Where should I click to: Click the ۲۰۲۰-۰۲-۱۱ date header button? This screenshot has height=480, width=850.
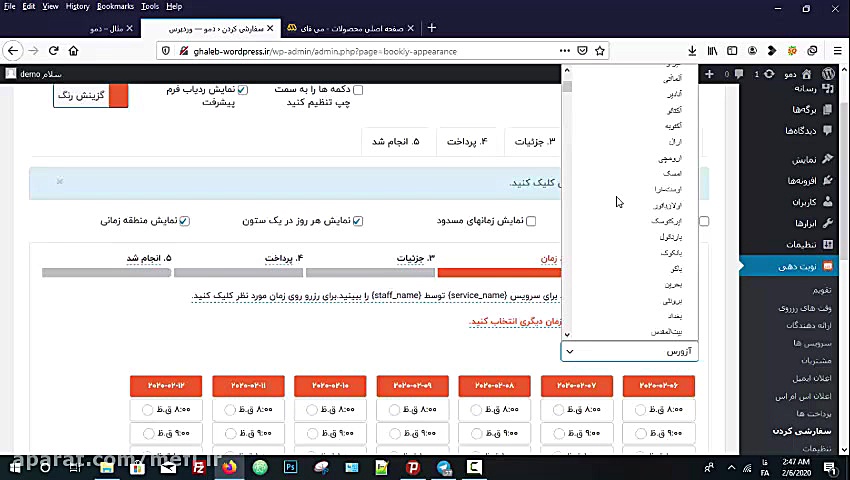(x=248, y=386)
